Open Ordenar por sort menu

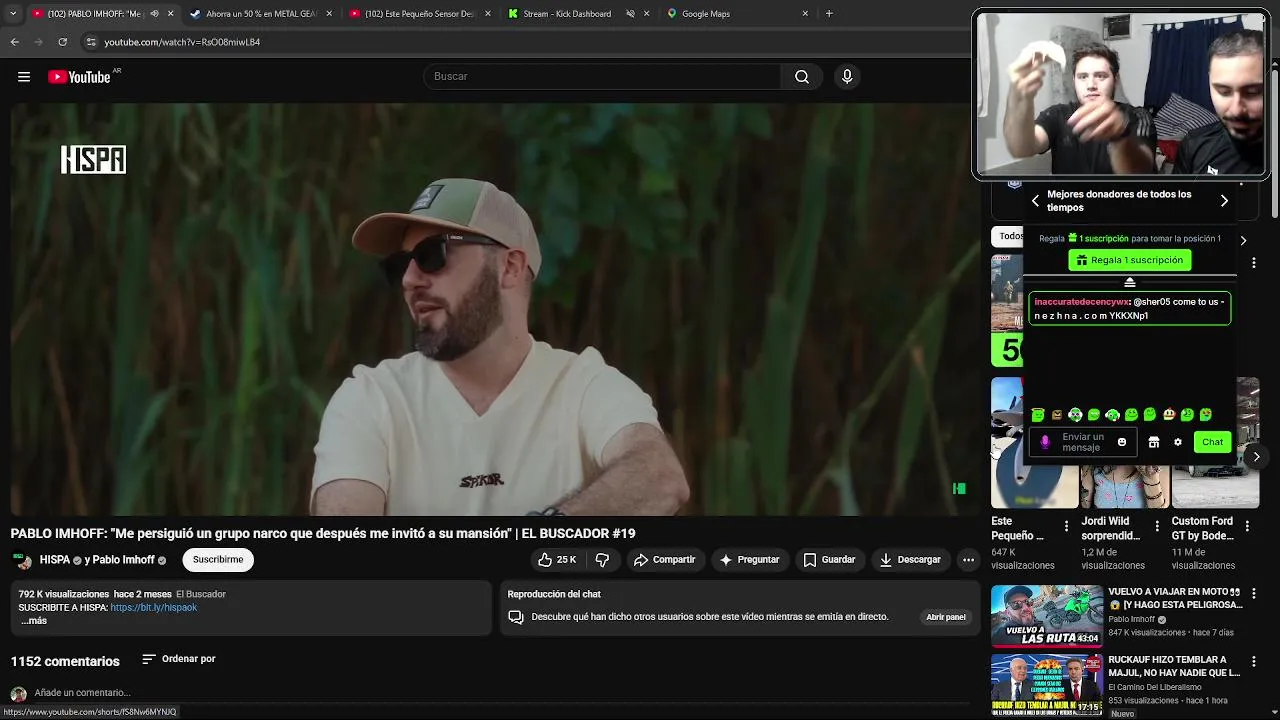point(179,659)
